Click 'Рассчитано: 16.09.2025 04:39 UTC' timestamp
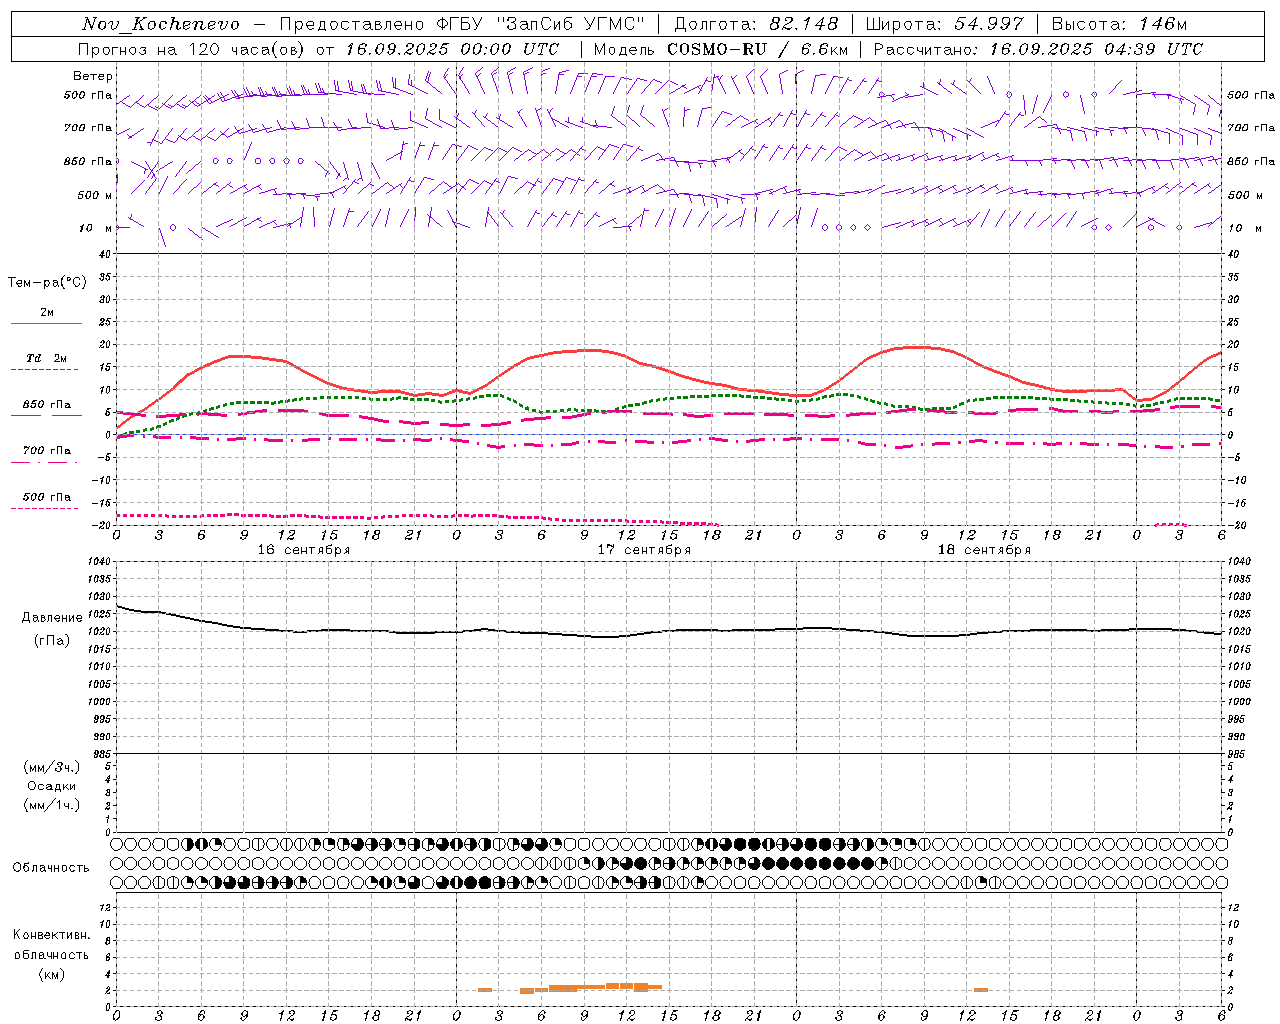1280x1024 pixels. [x=1038, y=49]
